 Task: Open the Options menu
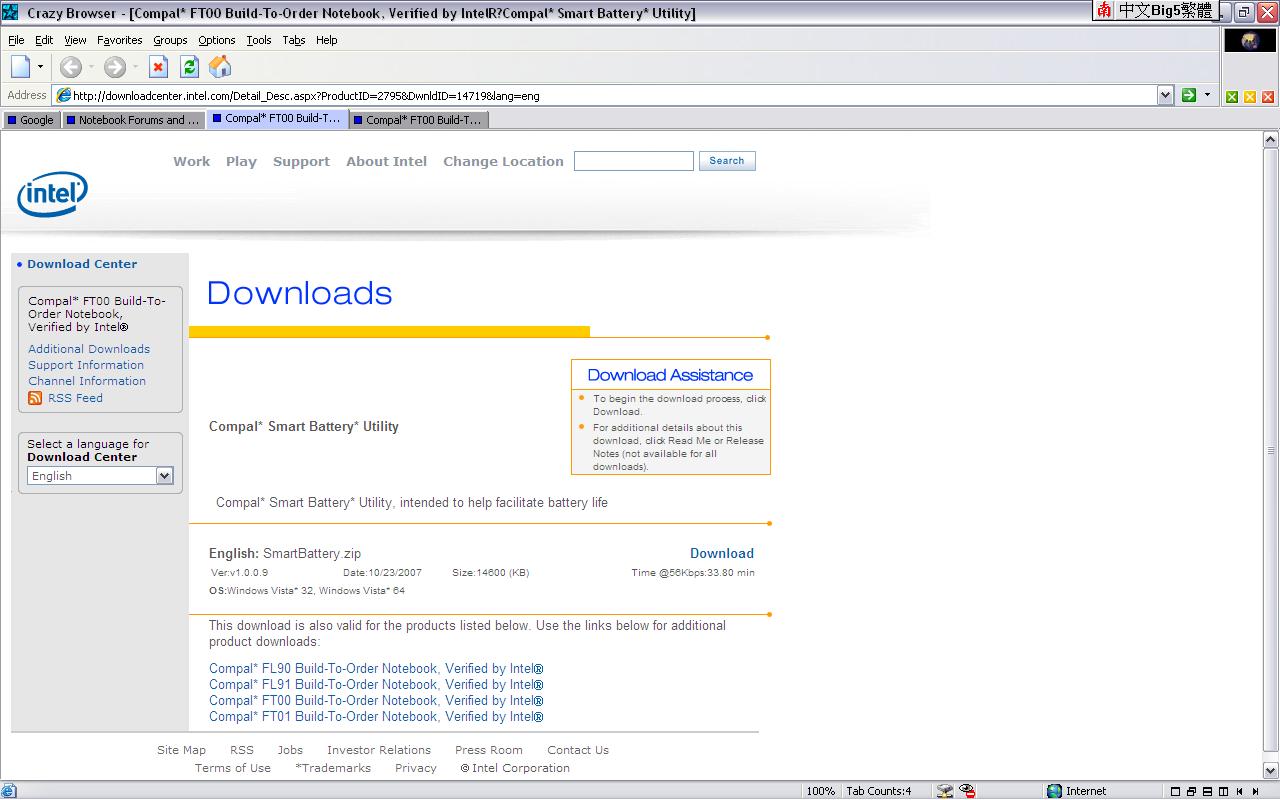pos(217,40)
